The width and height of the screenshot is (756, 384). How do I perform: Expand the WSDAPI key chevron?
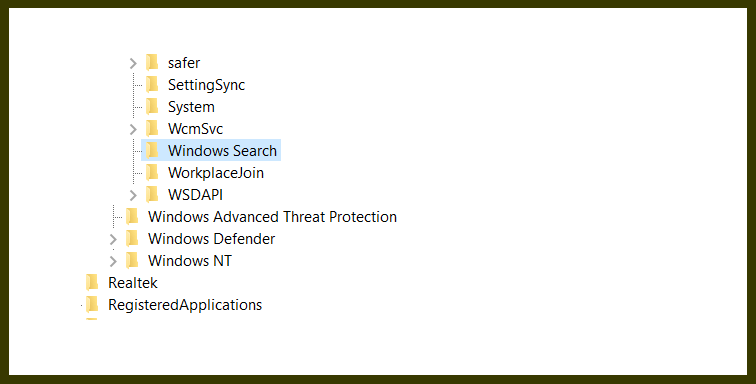133,195
